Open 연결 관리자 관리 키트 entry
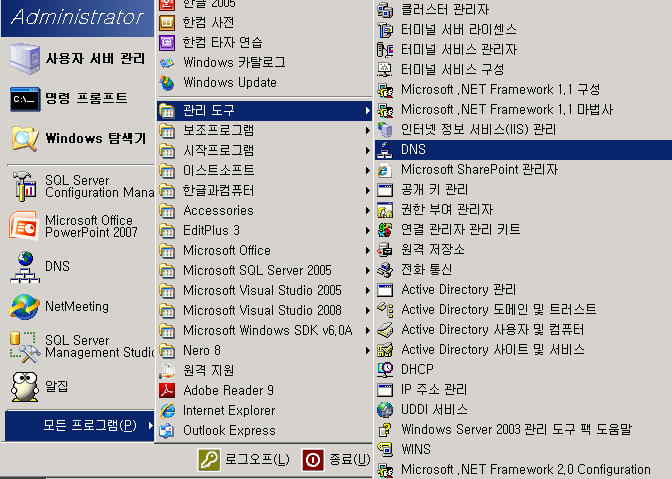 (x=523, y=230)
